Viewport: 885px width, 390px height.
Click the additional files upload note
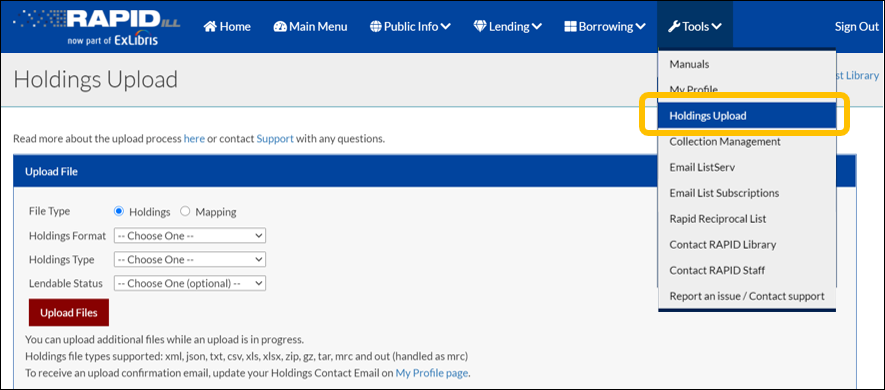click(165, 340)
